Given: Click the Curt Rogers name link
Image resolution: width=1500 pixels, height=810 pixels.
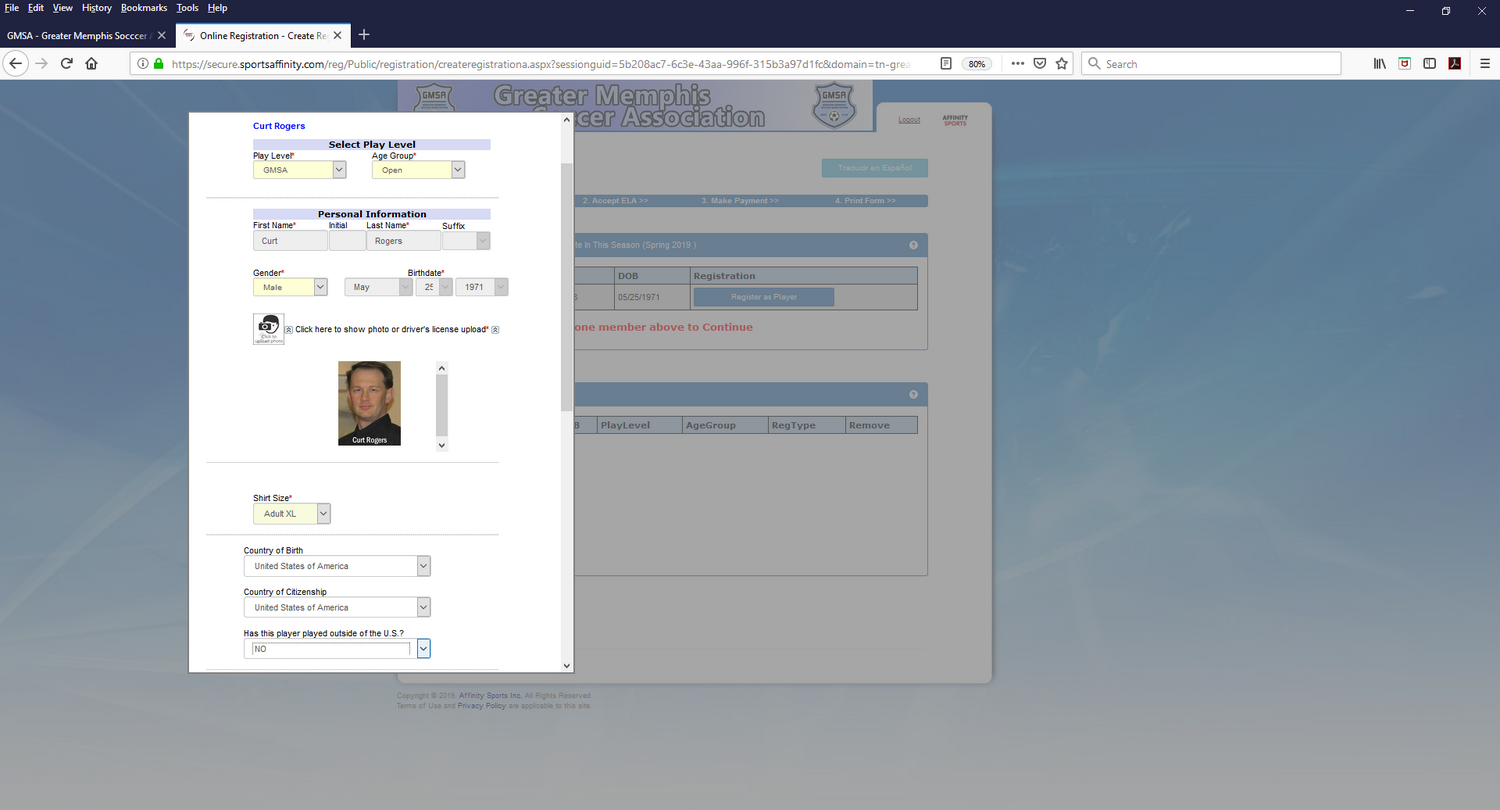Looking at the screenshot, I should coord(279,126).
